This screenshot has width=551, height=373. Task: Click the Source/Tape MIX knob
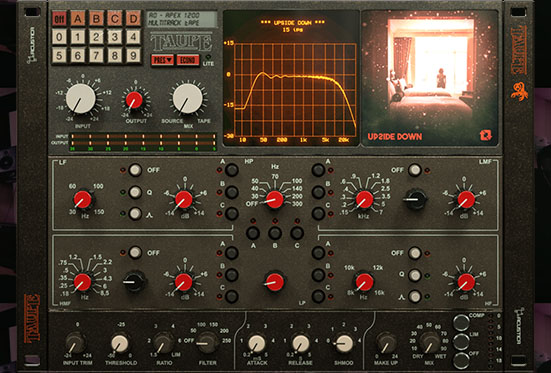[188, 98]
